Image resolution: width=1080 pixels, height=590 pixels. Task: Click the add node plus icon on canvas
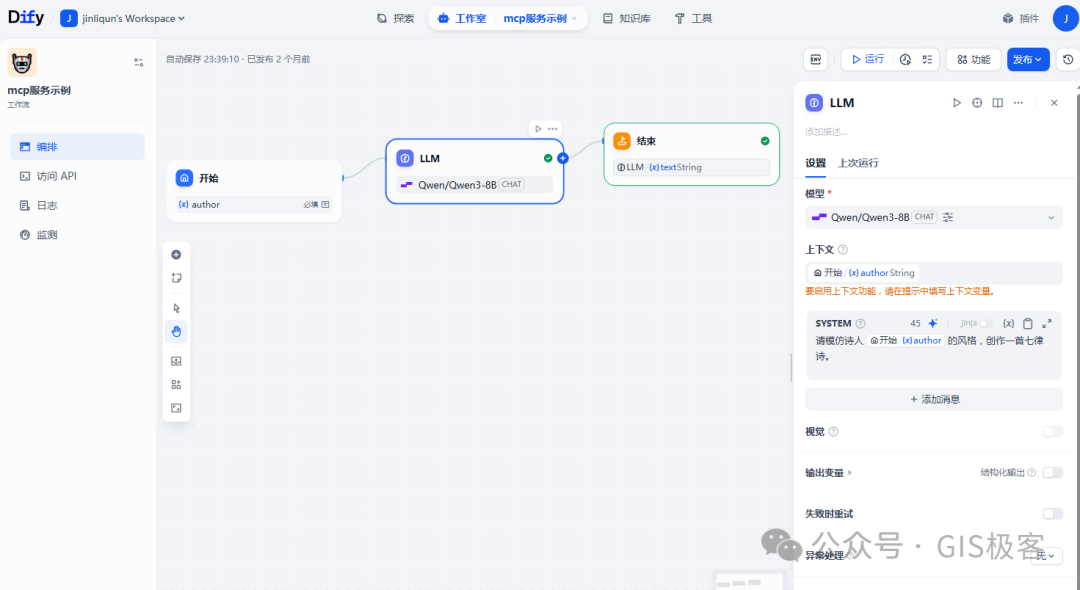[x=176, y=254]
